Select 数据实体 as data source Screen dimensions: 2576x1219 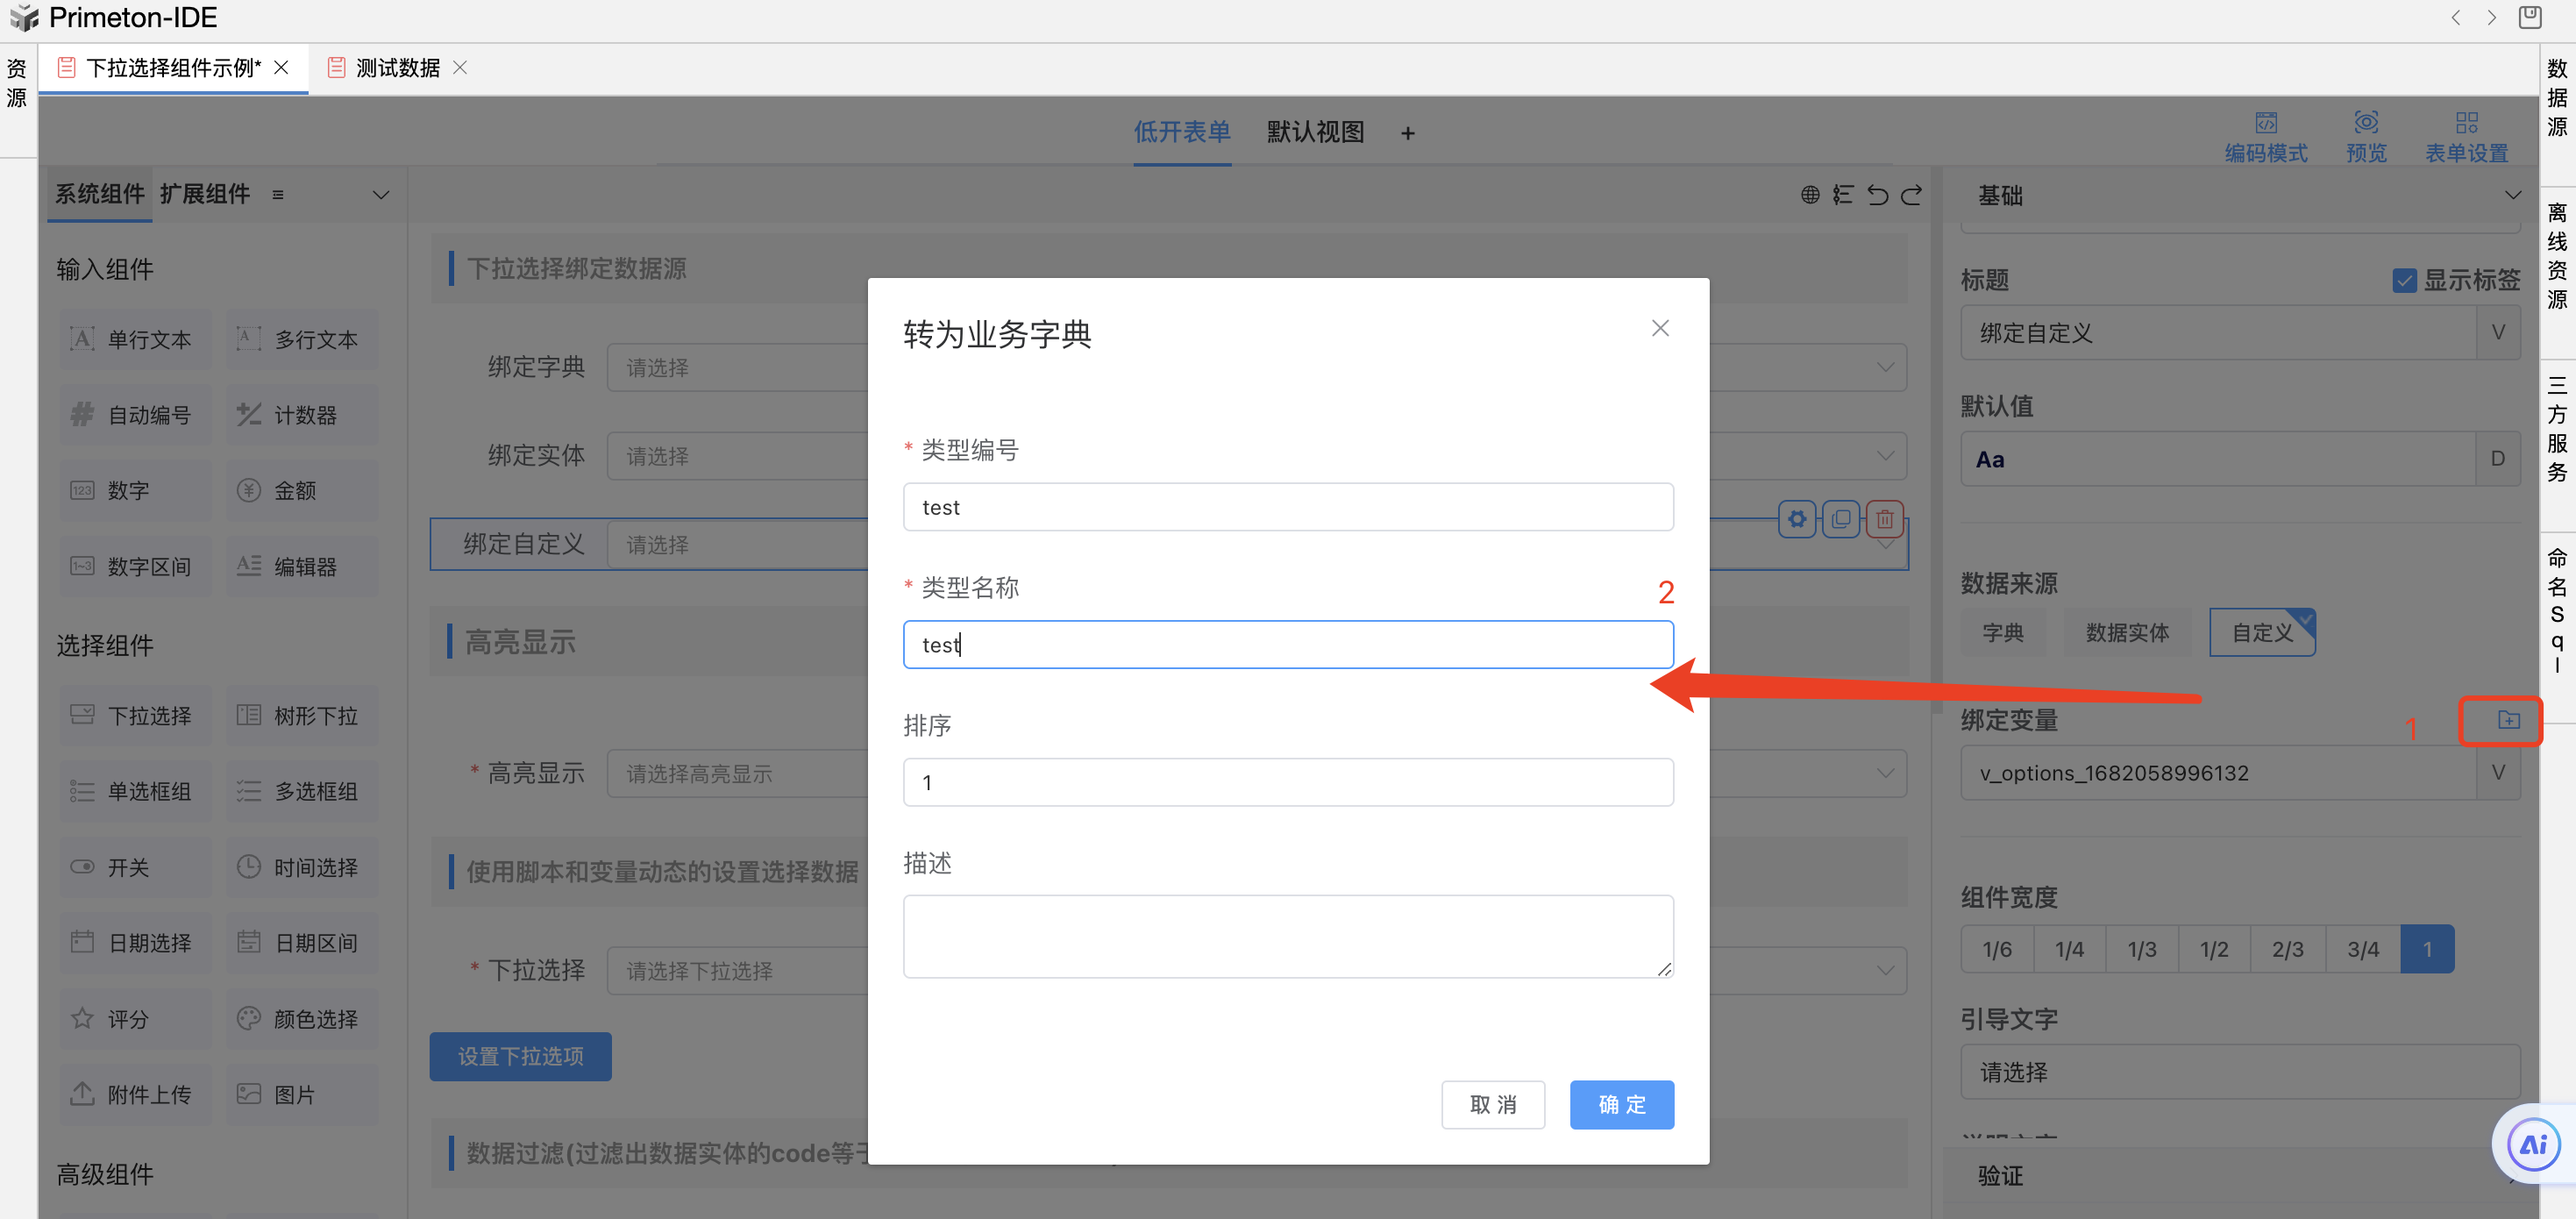pos(2126,632)
